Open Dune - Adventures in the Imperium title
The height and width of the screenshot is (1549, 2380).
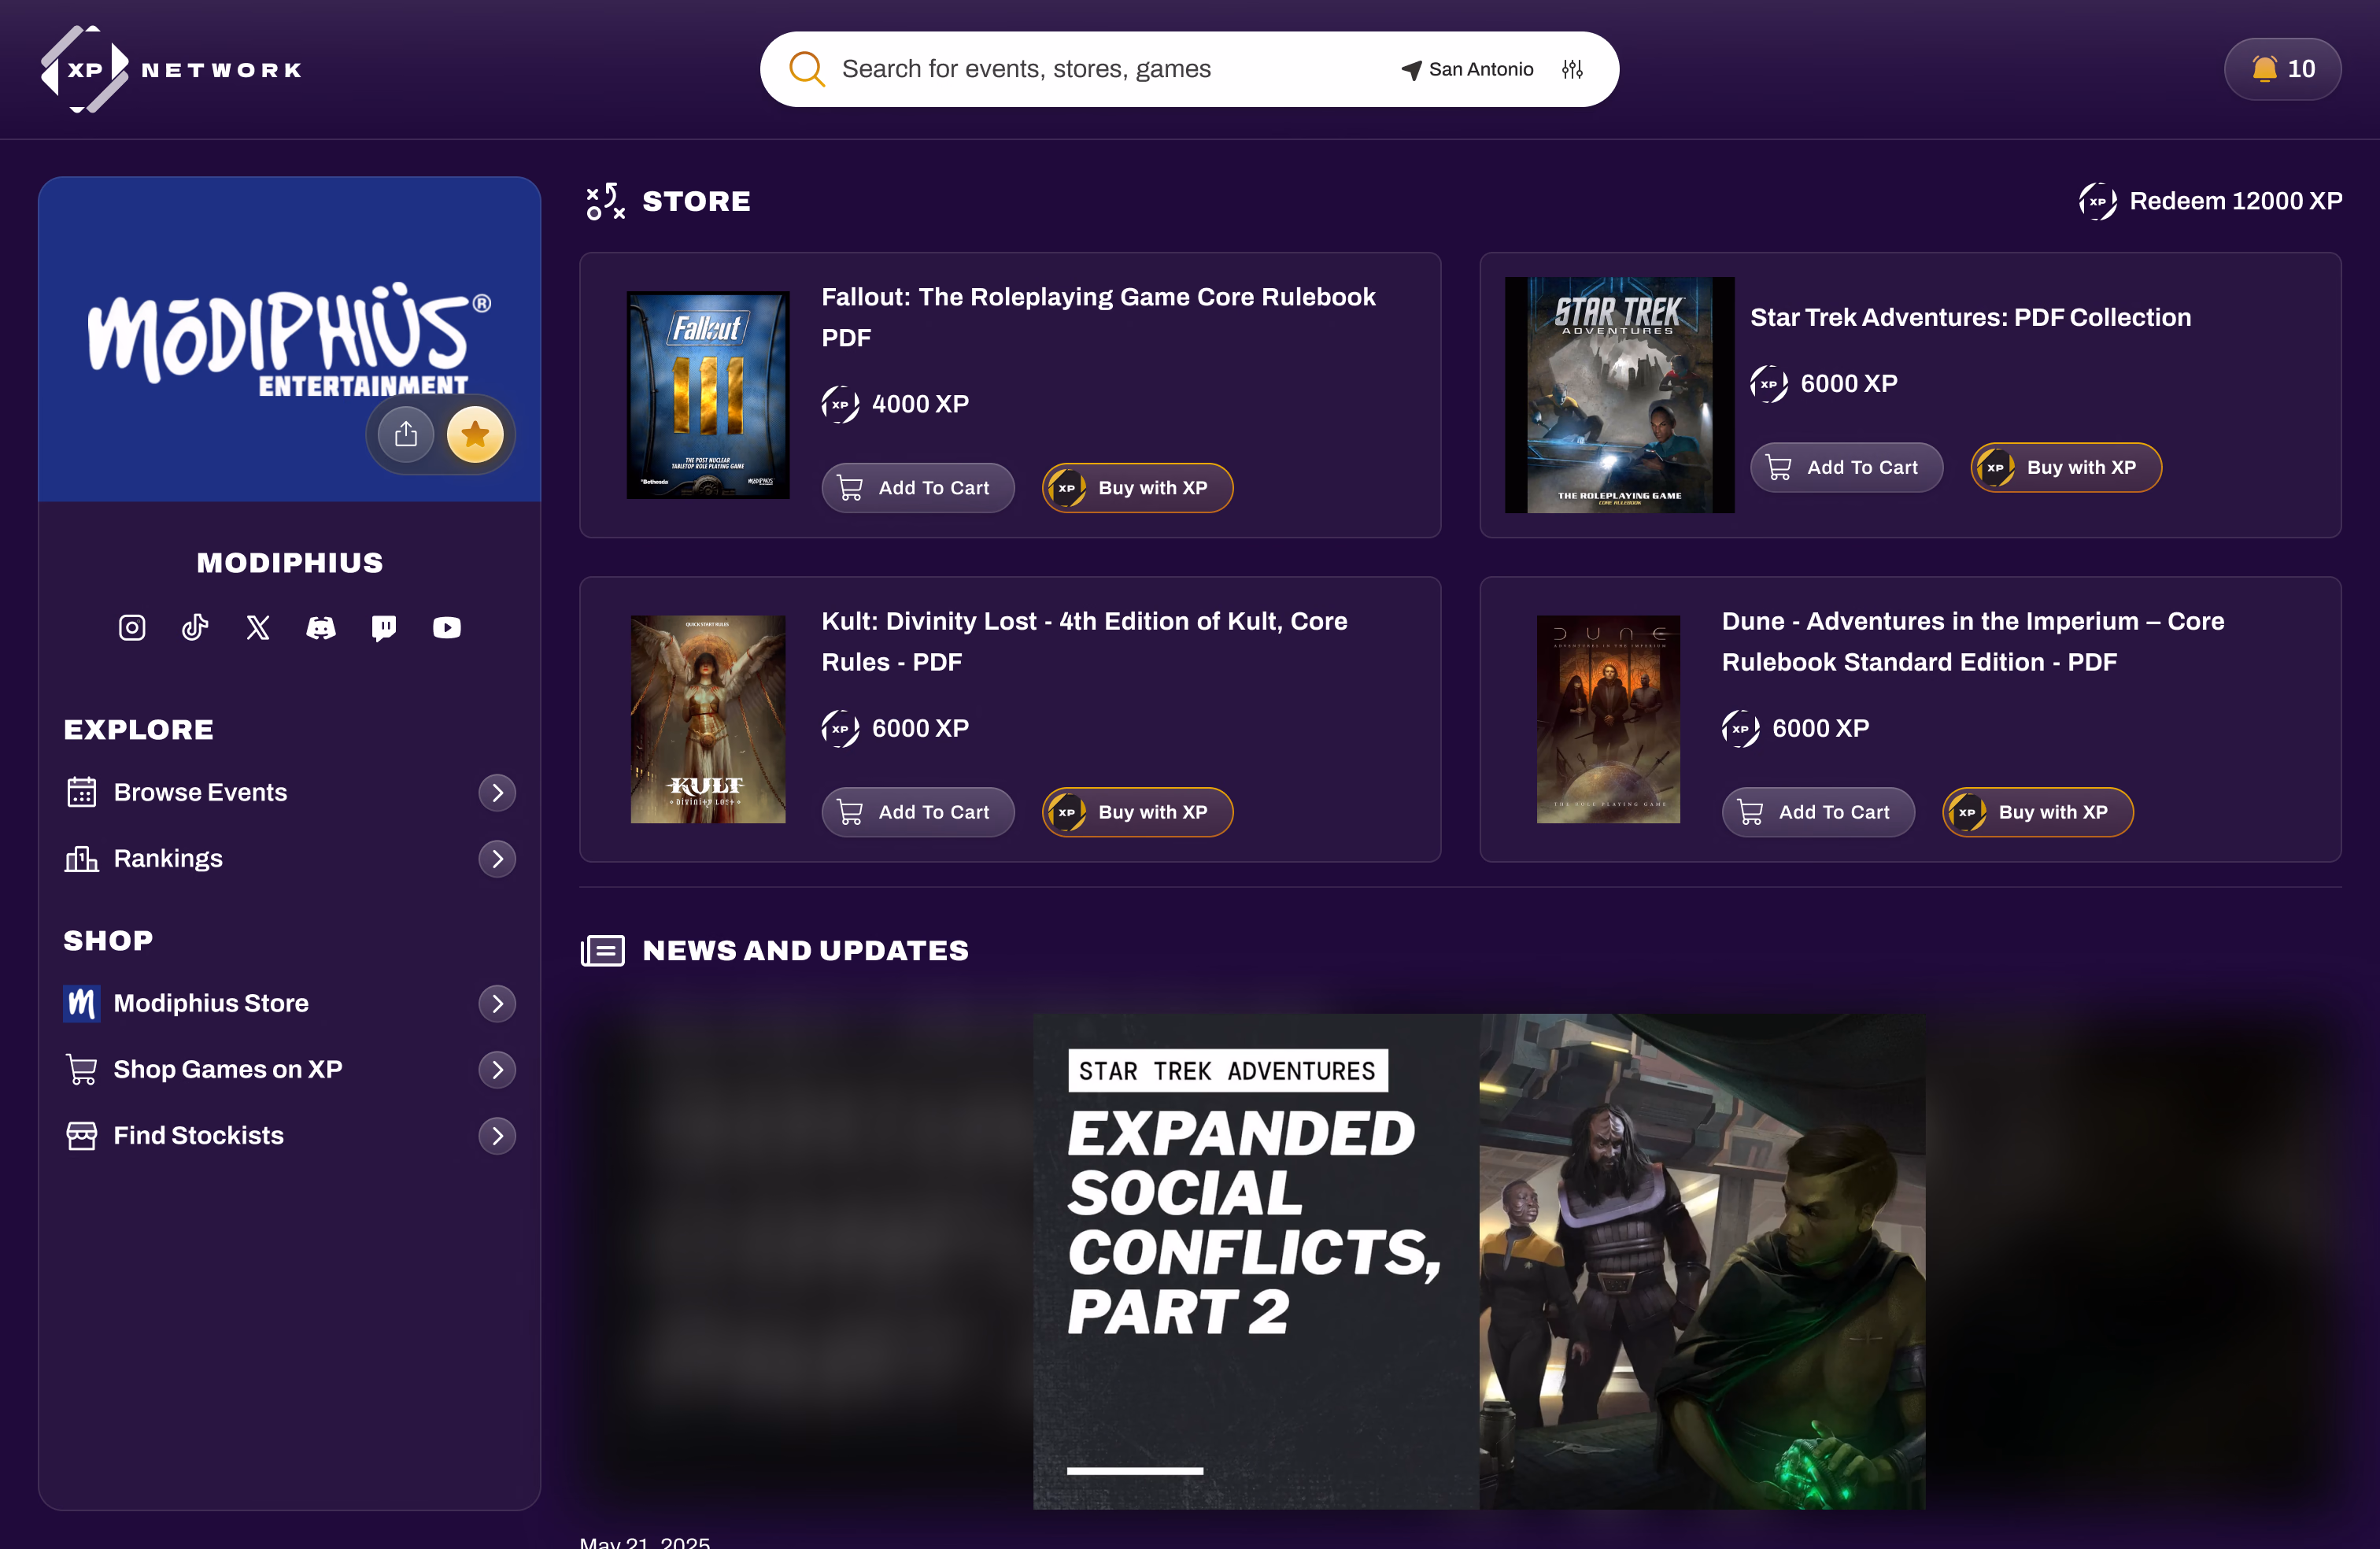pyautogui.click(x=1972, y=641)
